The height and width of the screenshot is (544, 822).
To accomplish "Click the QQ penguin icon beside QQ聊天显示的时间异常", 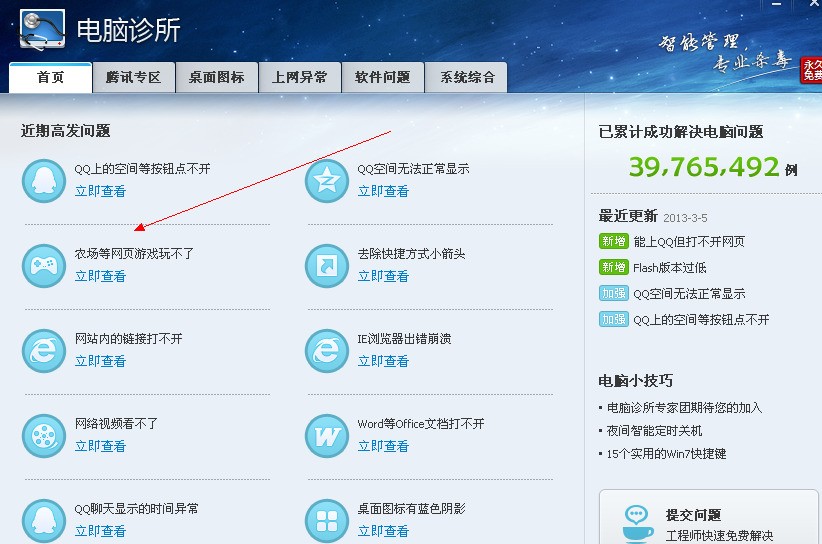I will (44, 520).
